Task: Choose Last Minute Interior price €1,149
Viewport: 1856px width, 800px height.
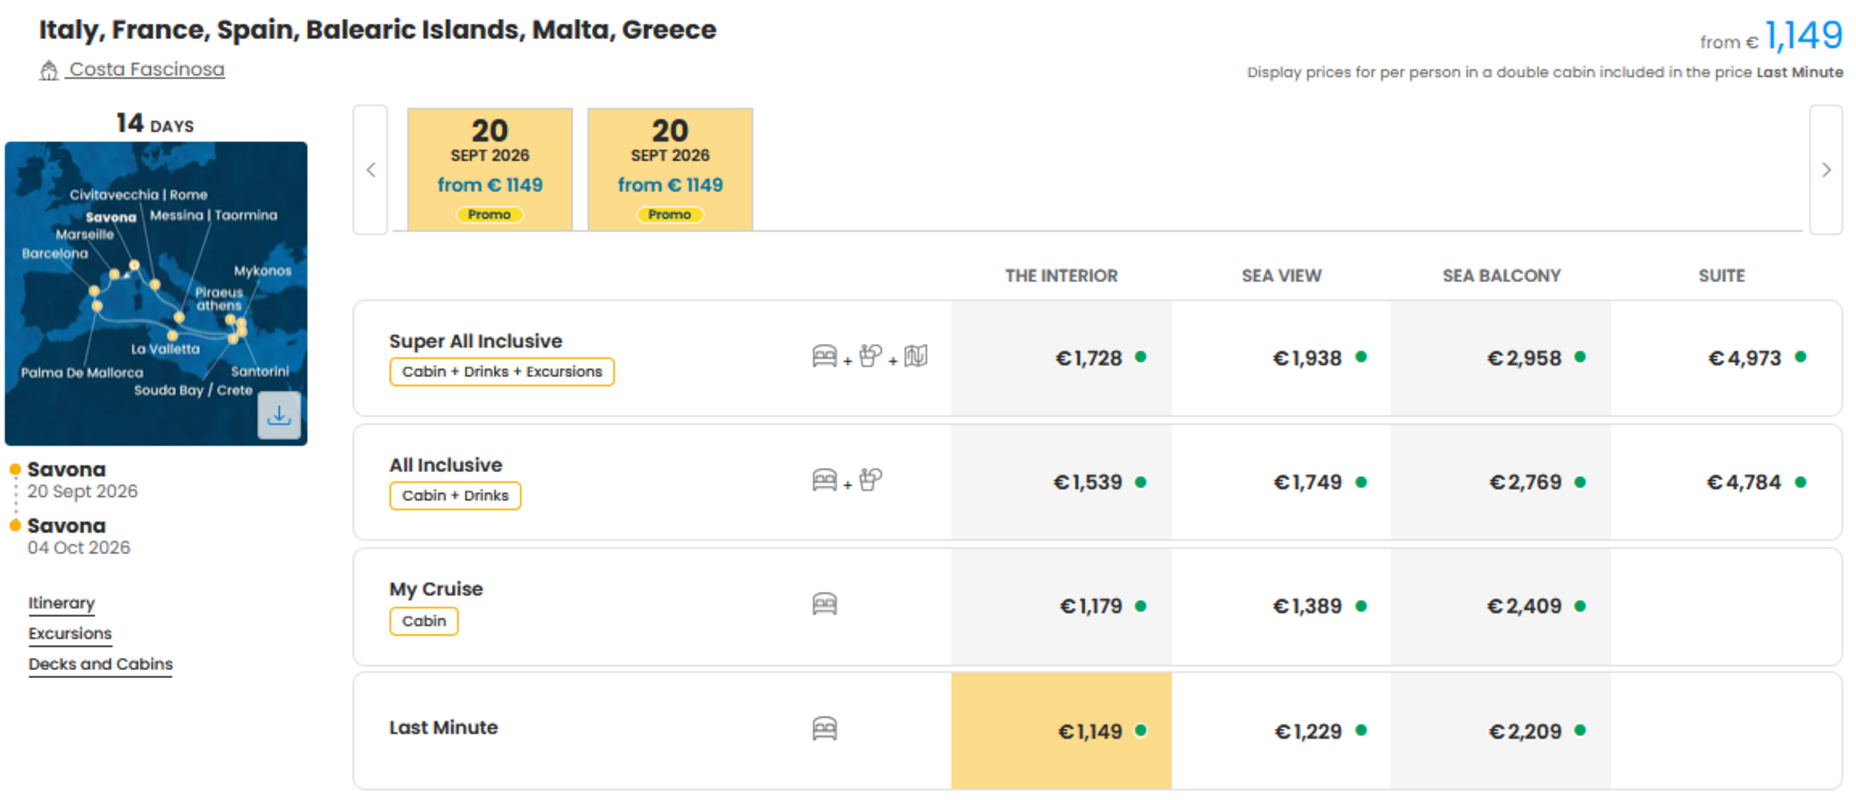Action: tap(1061, 731)
